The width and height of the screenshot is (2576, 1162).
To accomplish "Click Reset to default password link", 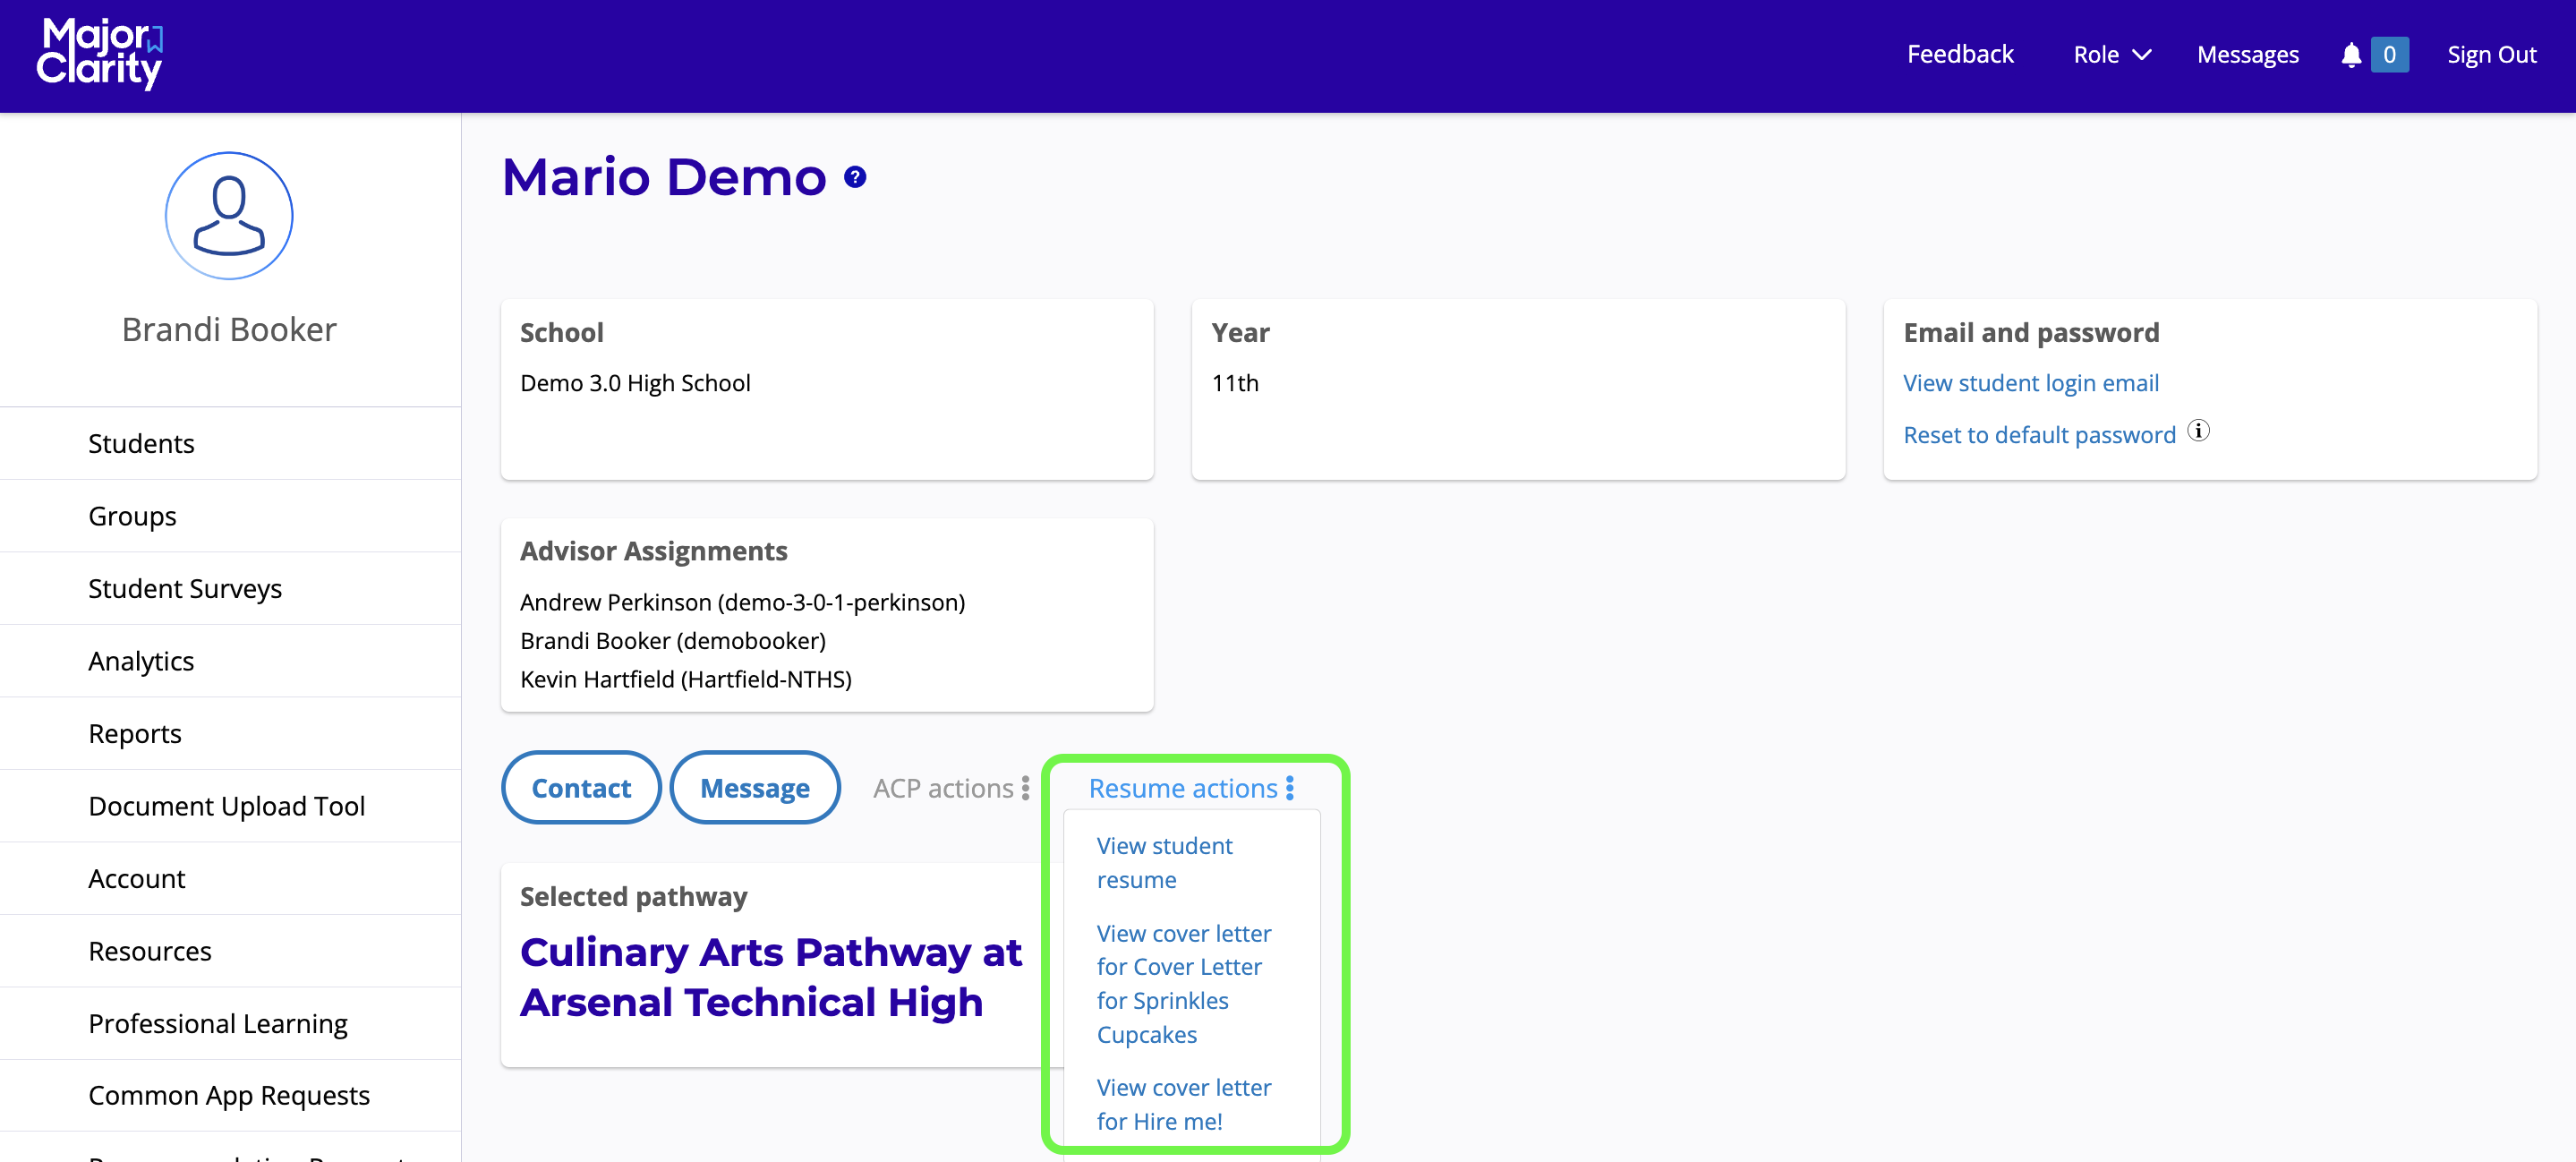I will (x=2039, y=435).
